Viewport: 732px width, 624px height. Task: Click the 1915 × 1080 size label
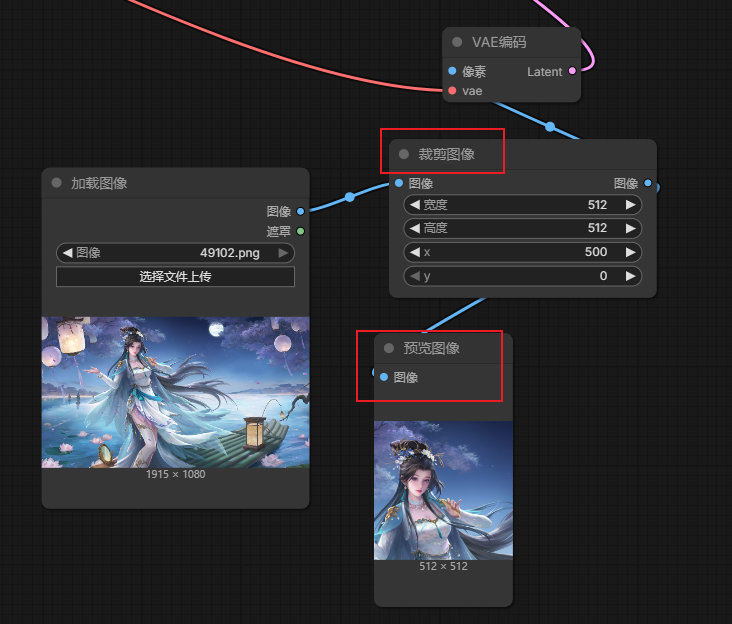(175, 474)
